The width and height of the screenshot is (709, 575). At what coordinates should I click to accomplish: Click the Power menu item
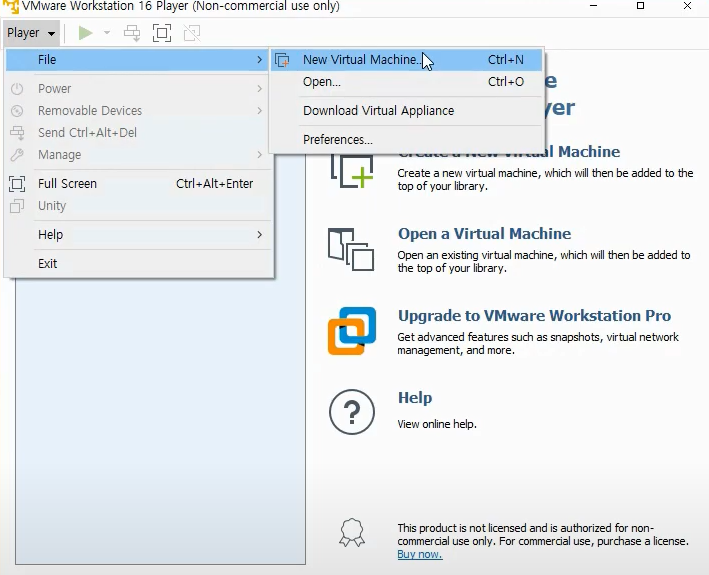138,89
